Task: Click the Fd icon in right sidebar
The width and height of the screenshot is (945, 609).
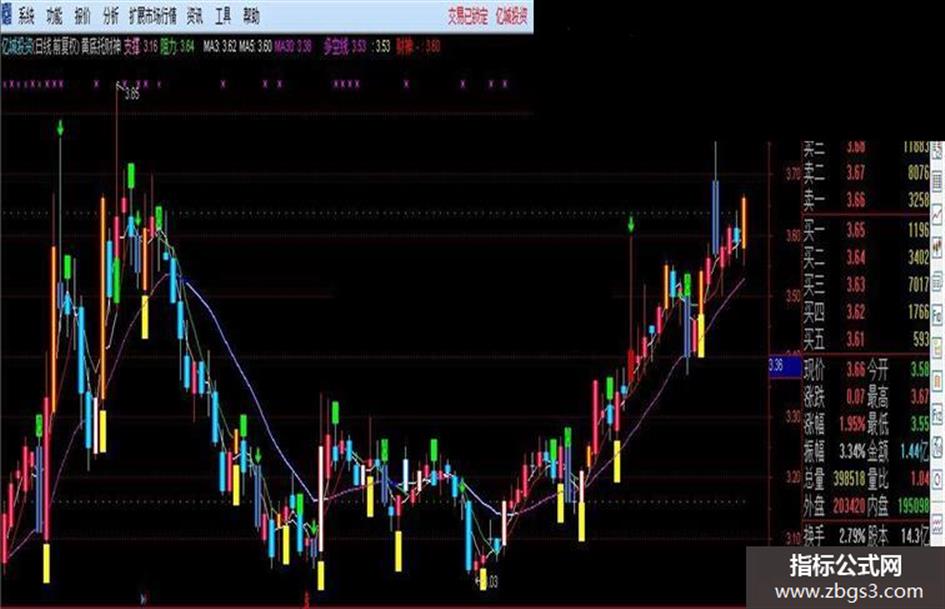Action: [937, 314]
